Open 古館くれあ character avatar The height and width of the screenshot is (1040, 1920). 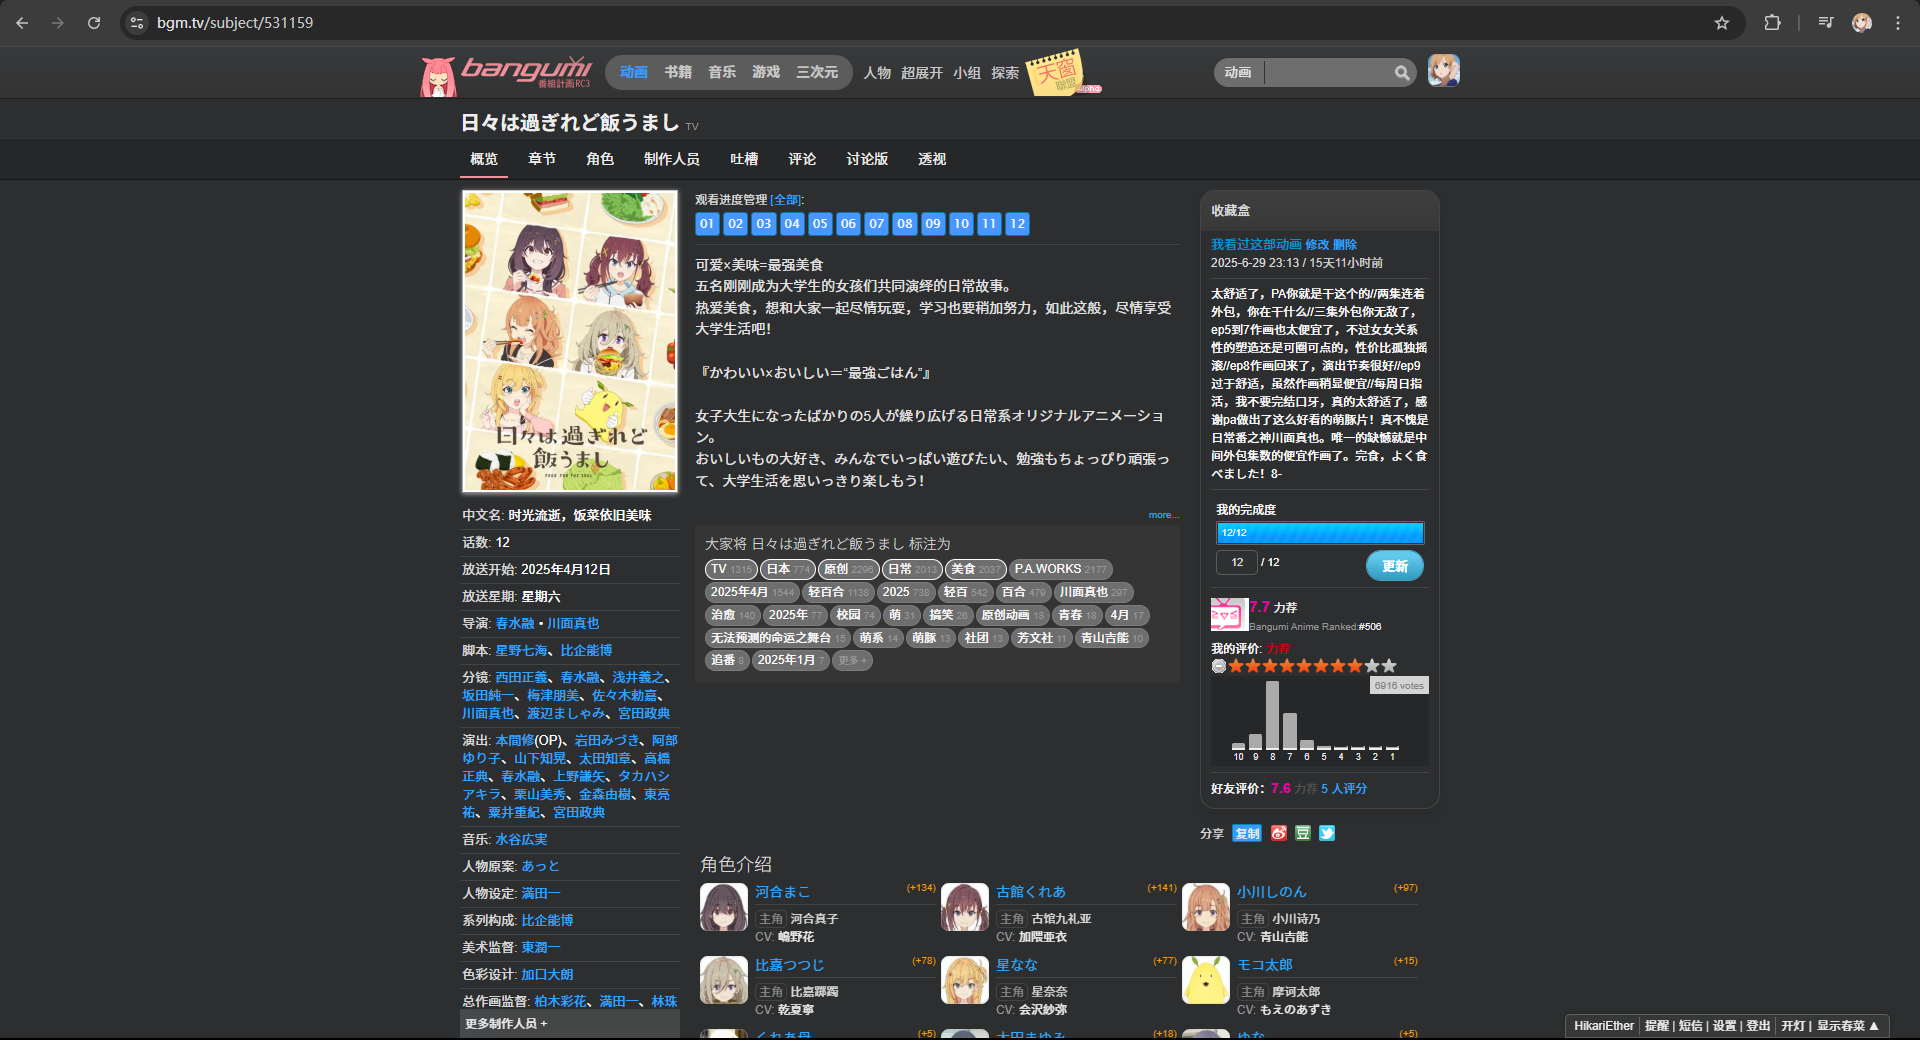point(965,907)
